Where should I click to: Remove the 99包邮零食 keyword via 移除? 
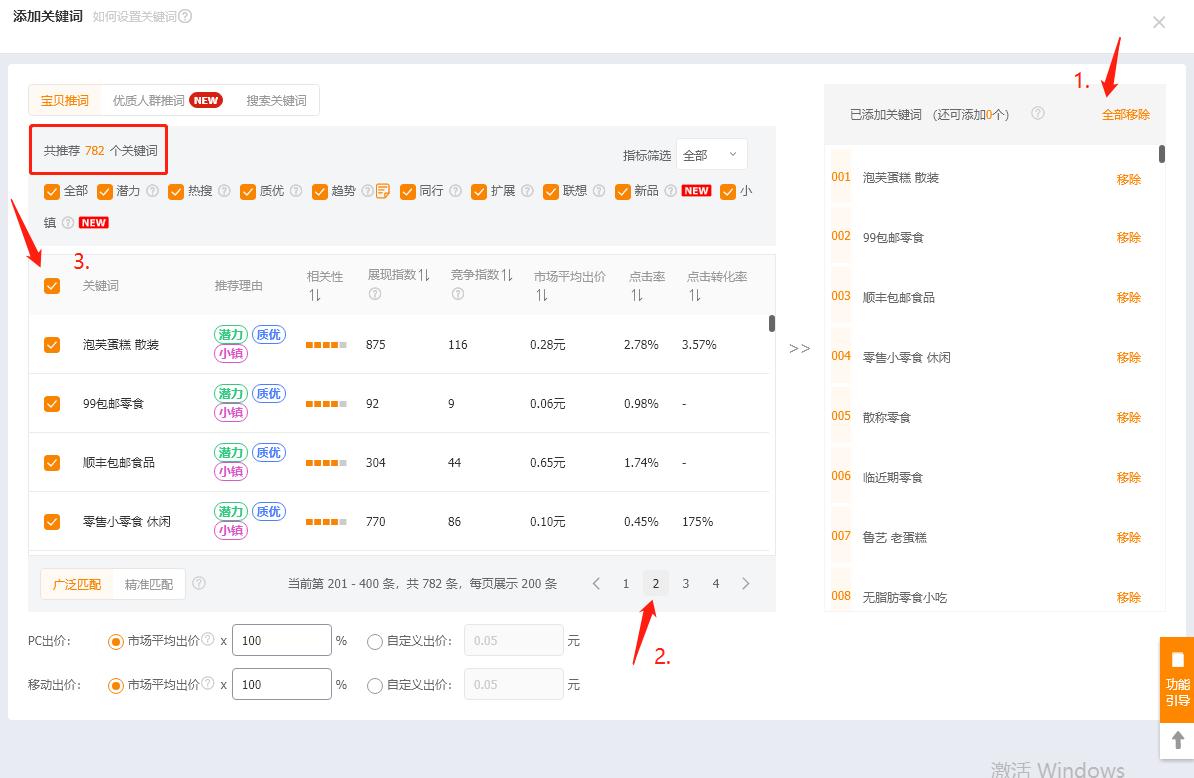pyautogui.click(x=1129, y=237)
